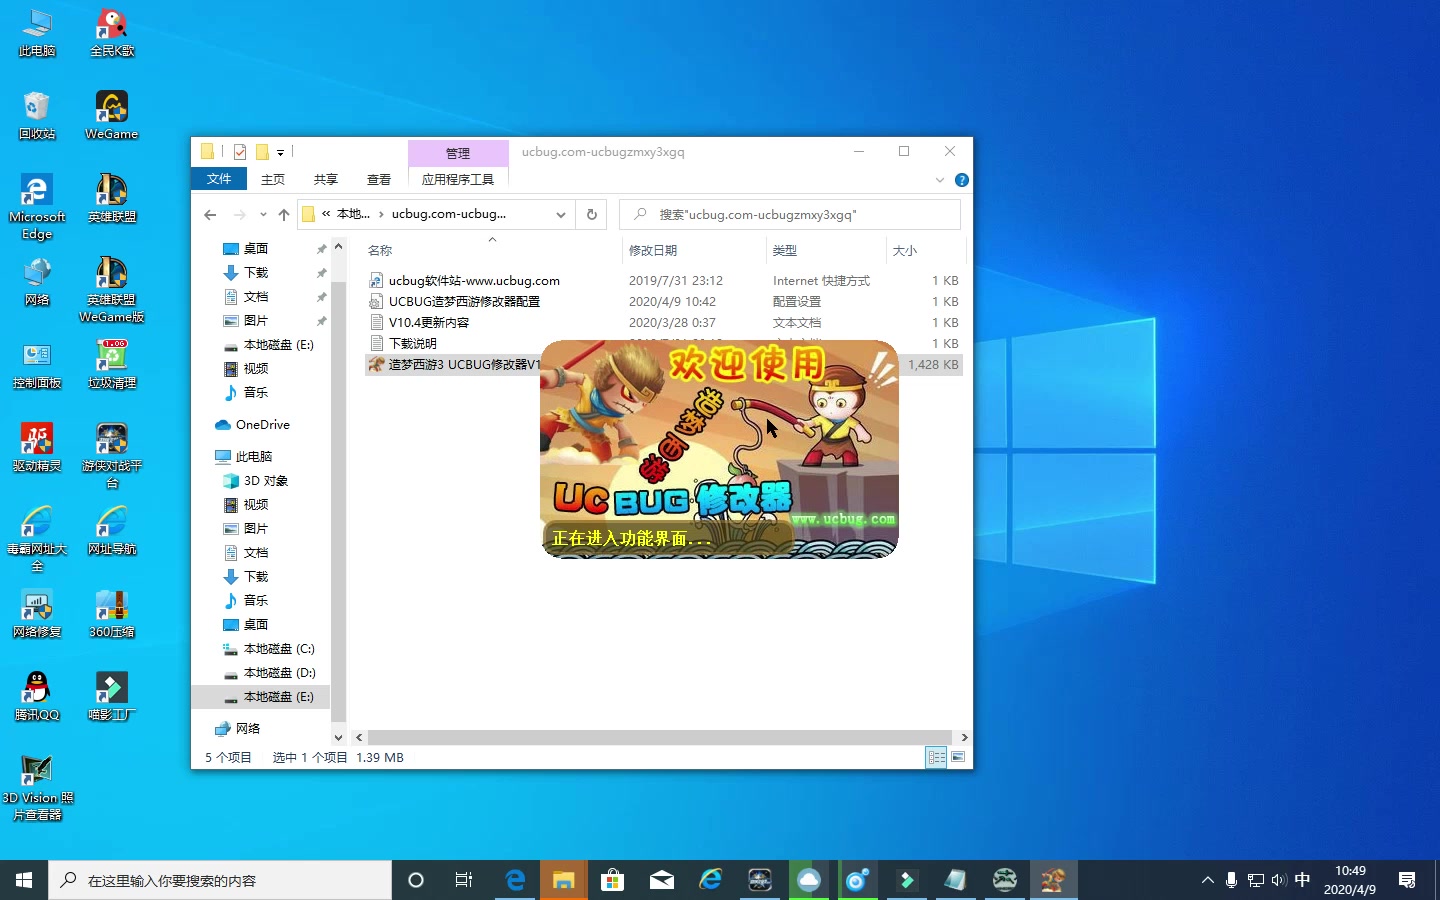Switch to large icons view layout
Screen dimensions: 1440x900
tap(958, 757)
